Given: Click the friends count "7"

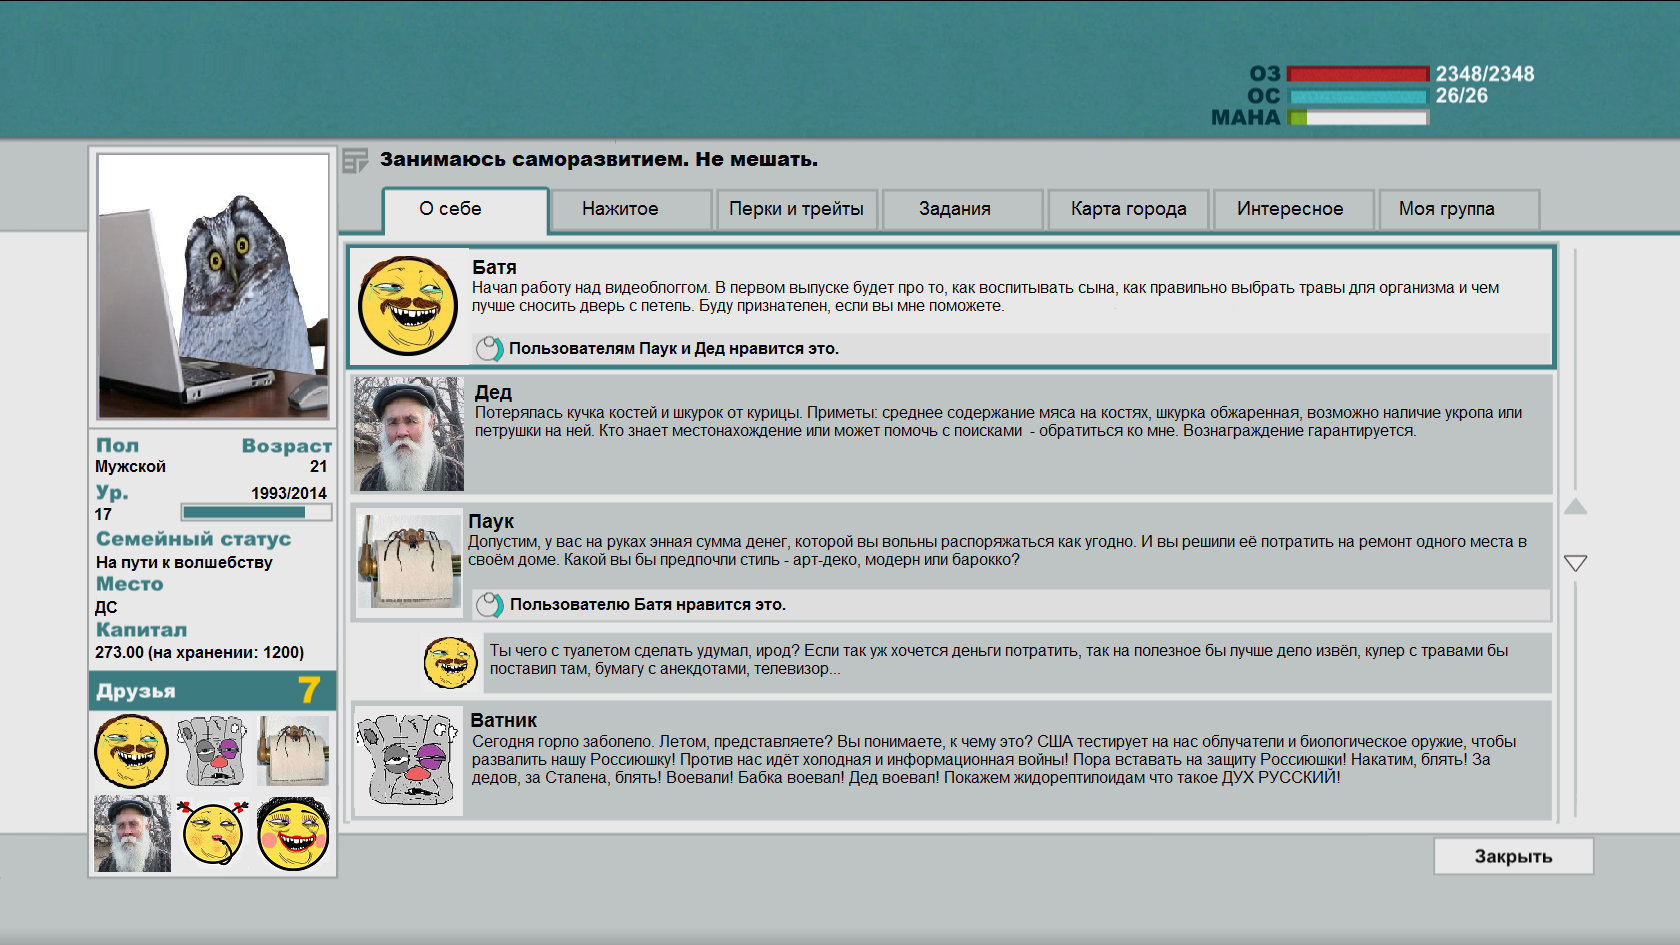Looking at the screenshot, I should click(309, 690).
